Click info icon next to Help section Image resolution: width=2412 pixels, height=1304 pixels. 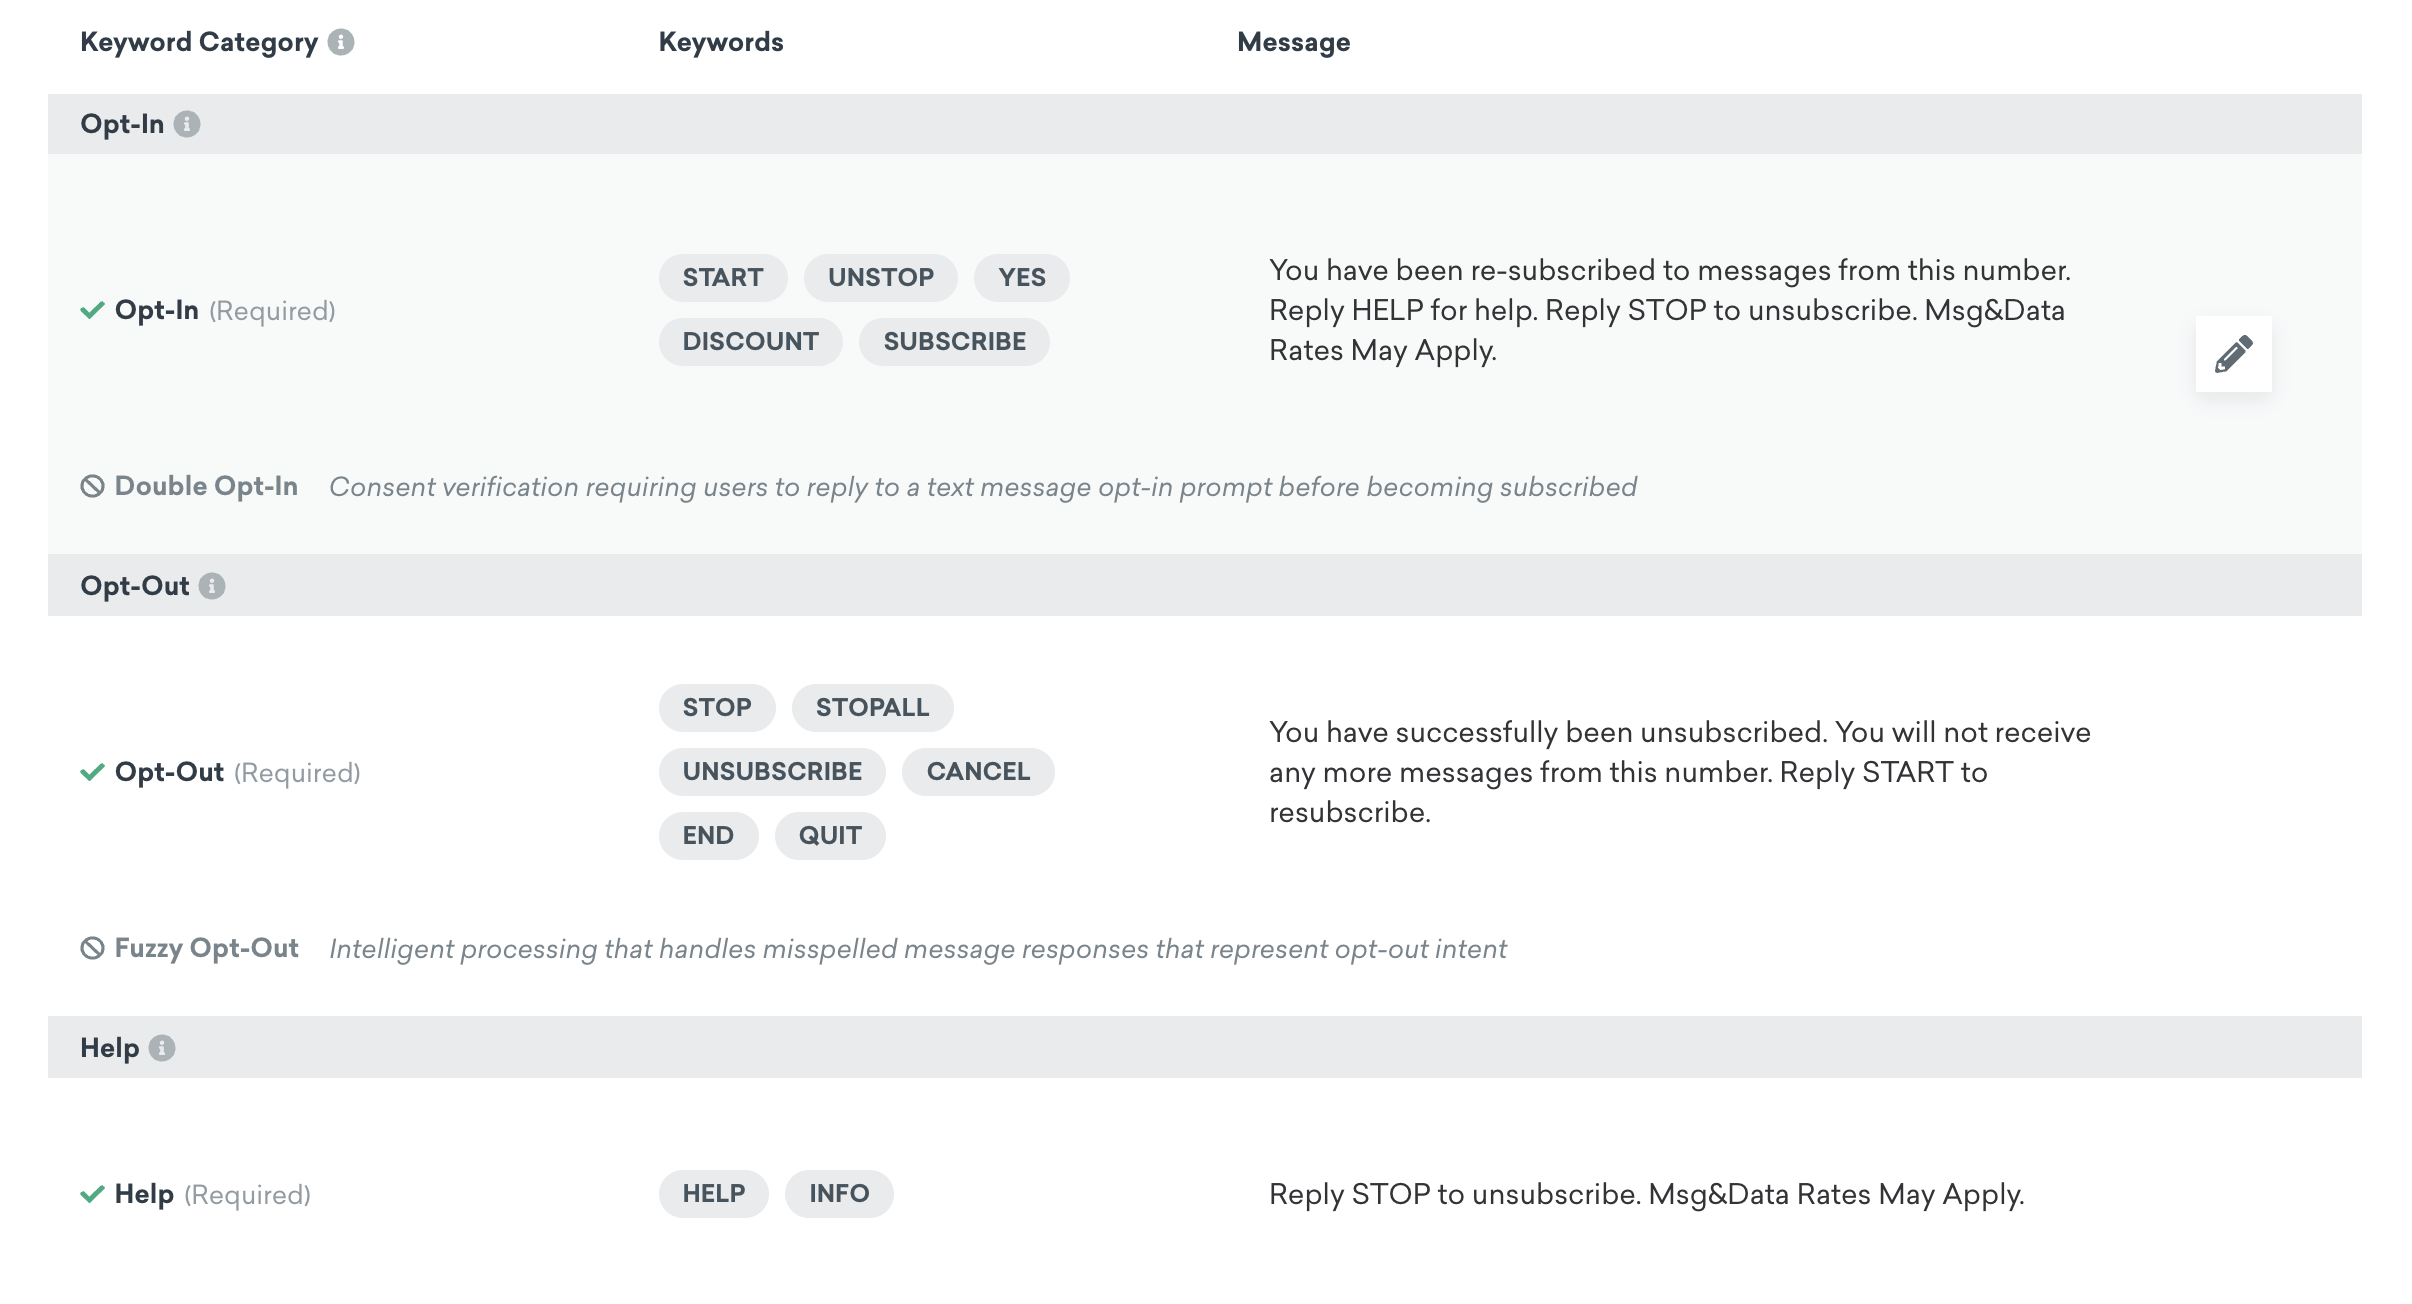click(x=162, y=1048)
